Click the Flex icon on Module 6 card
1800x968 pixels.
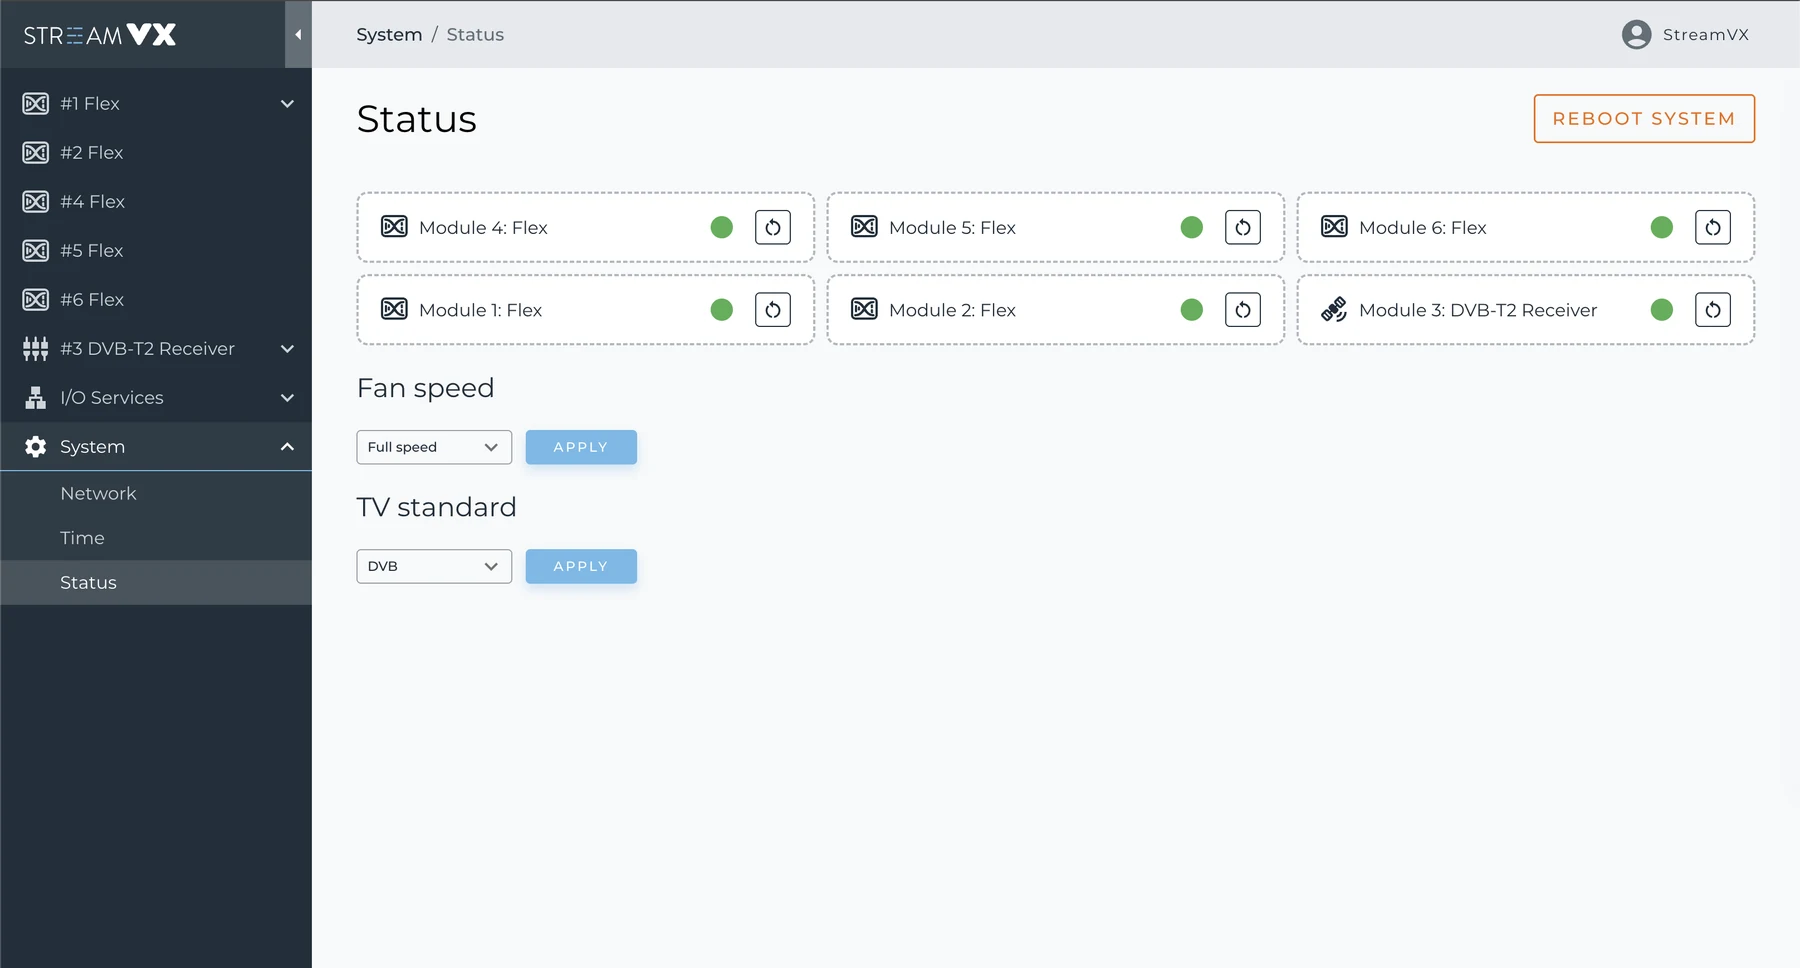[1334, 226]
